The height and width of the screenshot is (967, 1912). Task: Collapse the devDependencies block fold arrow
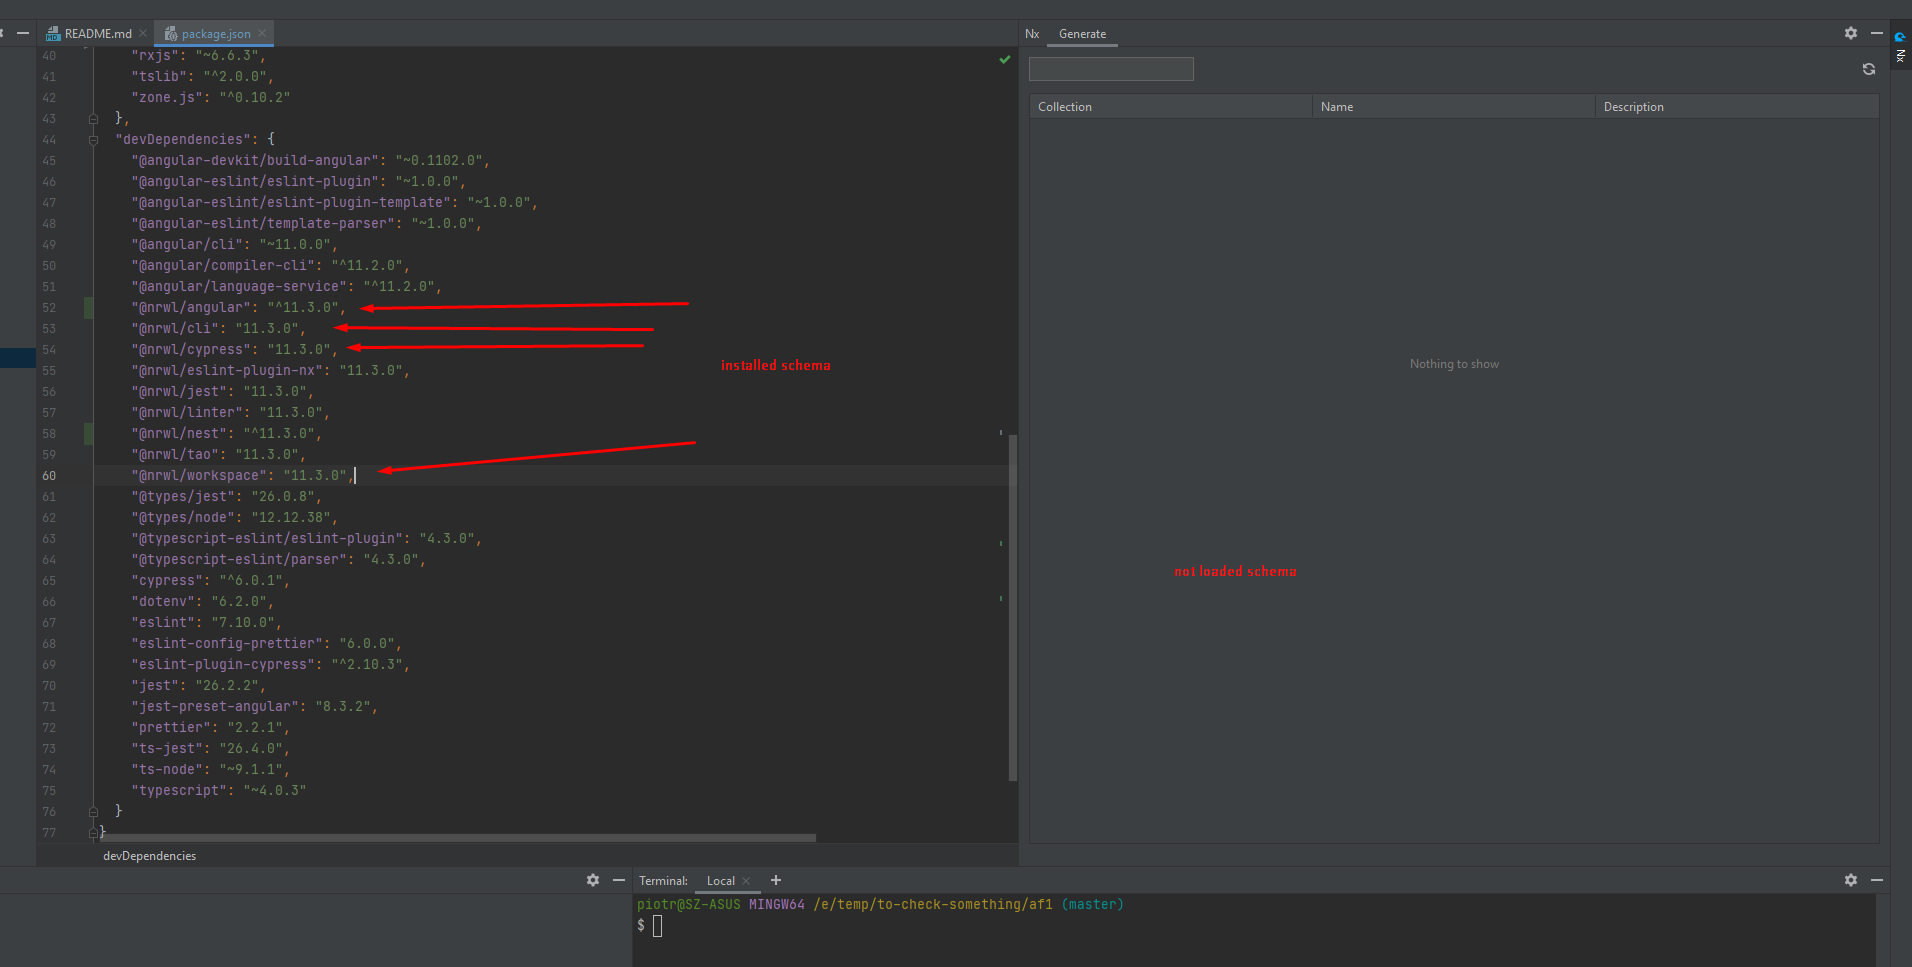pyautogui.click(x=93, y=140)
